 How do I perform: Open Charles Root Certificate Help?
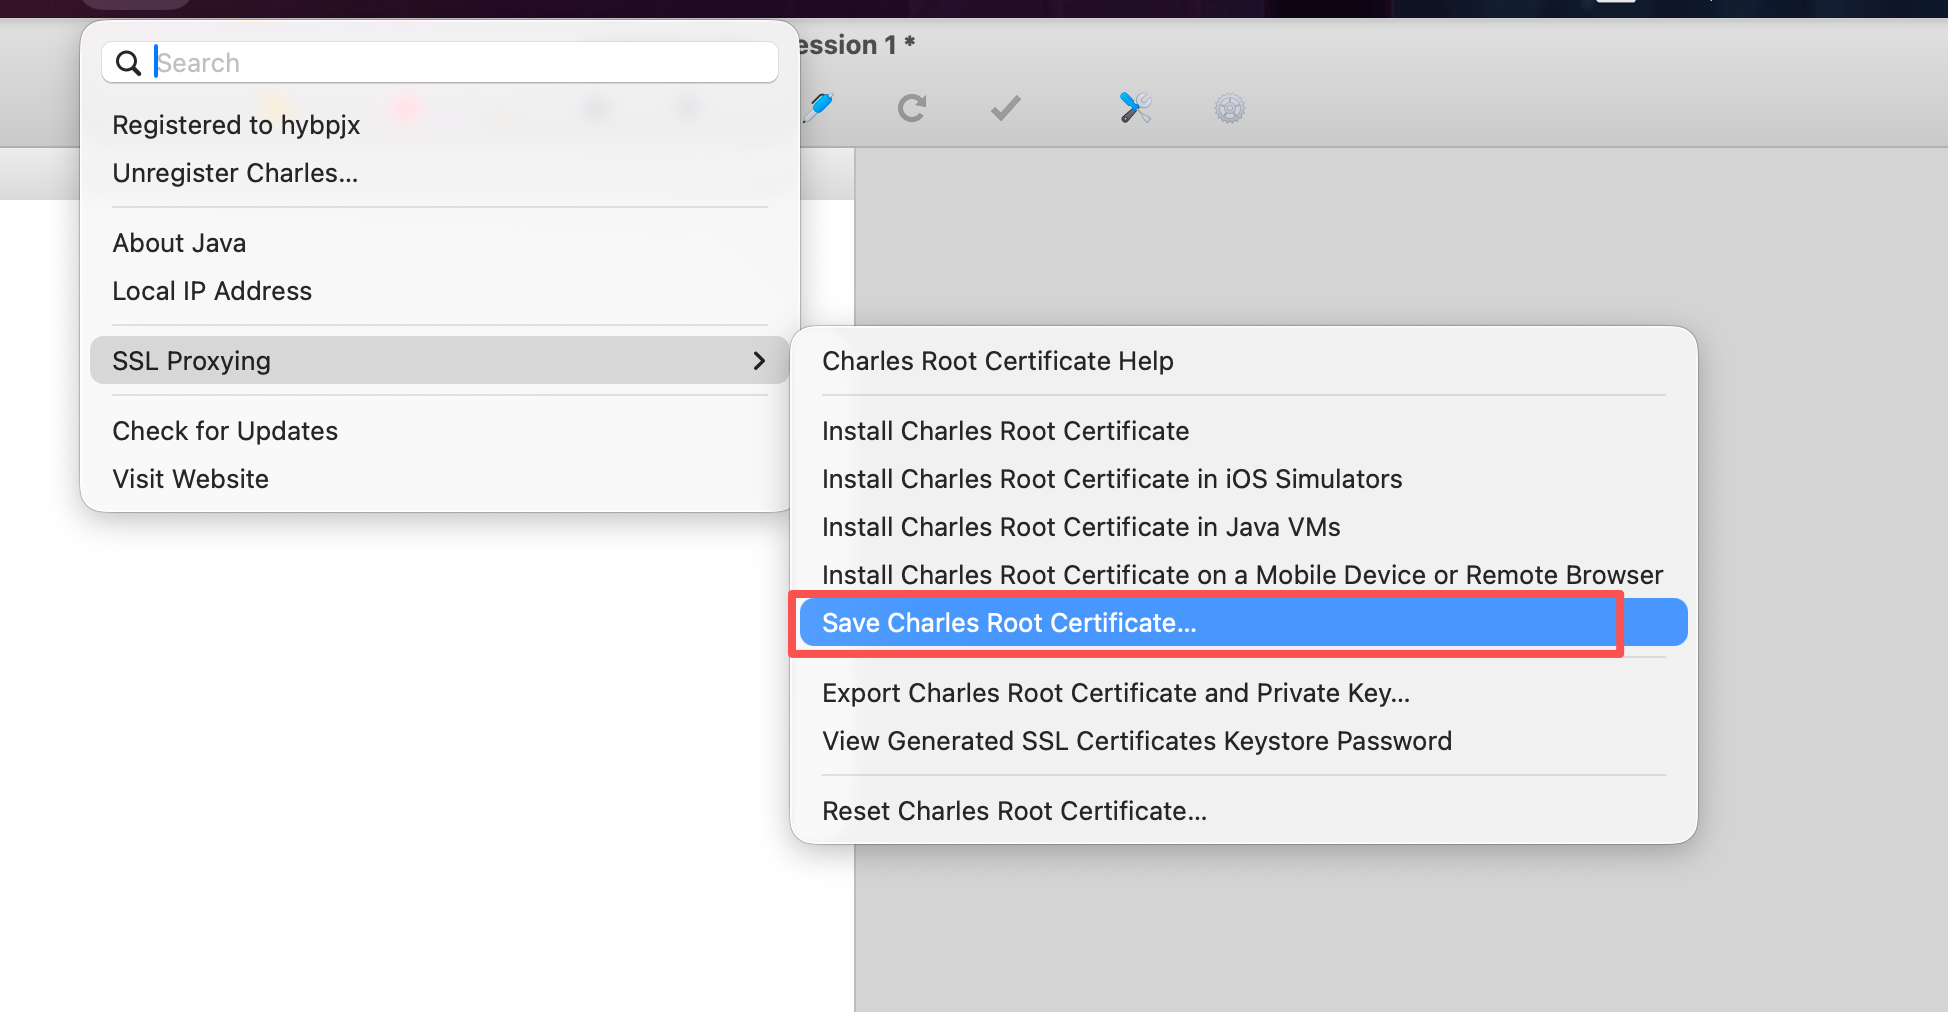coord(997,362)
